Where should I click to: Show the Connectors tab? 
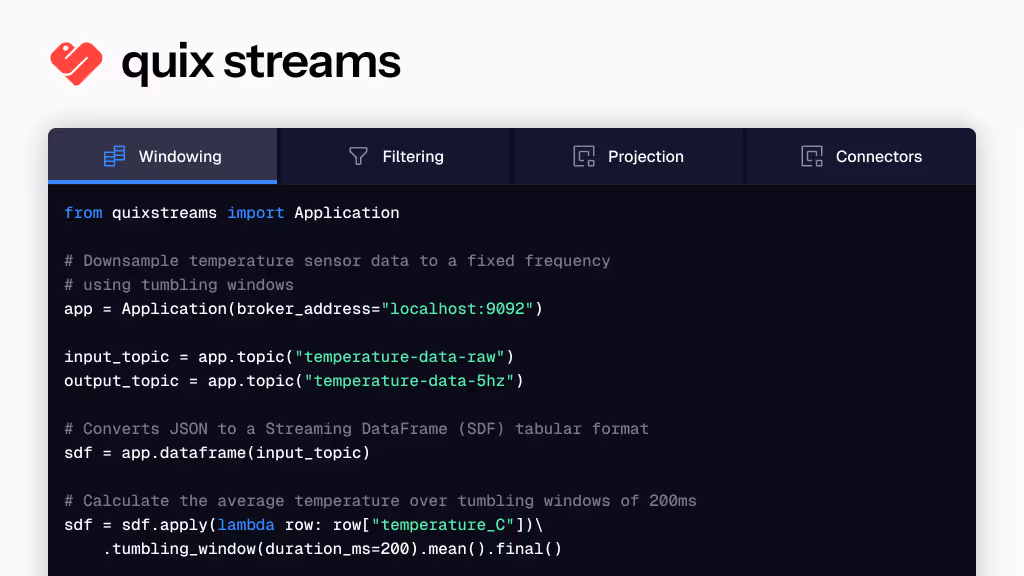861,156
